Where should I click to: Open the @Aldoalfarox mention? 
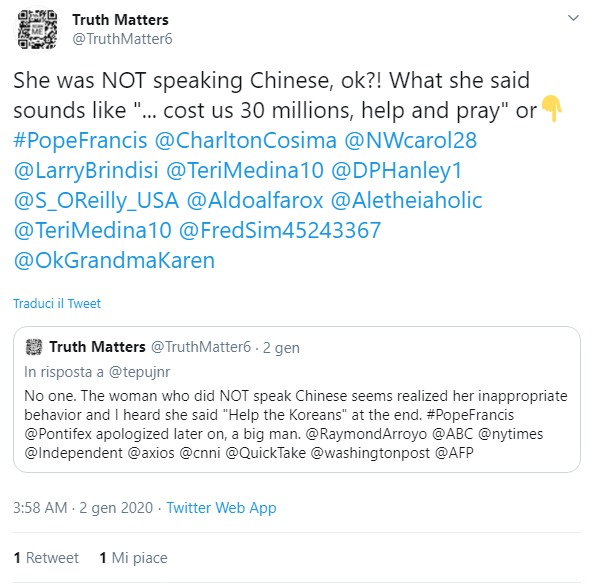click(x=255, y=200)
